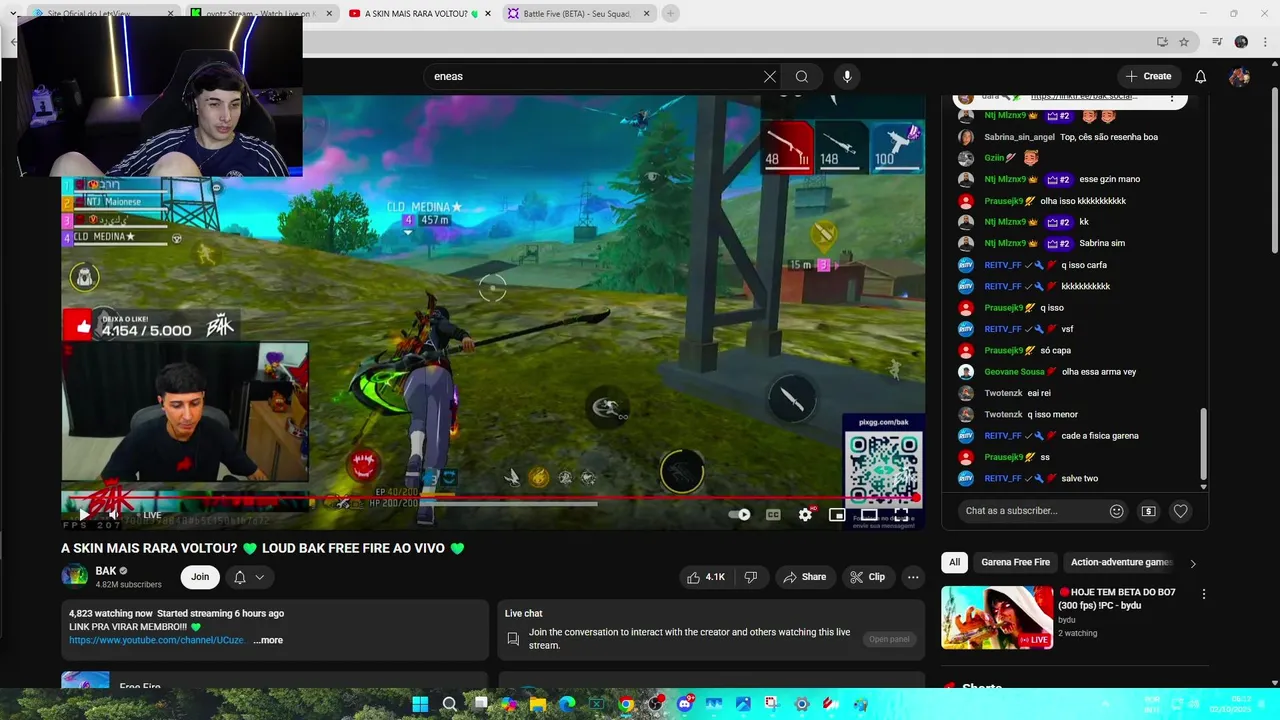The image size is (1280, 720).
Task: Open the Create menu
Action: pos(1148,76)
